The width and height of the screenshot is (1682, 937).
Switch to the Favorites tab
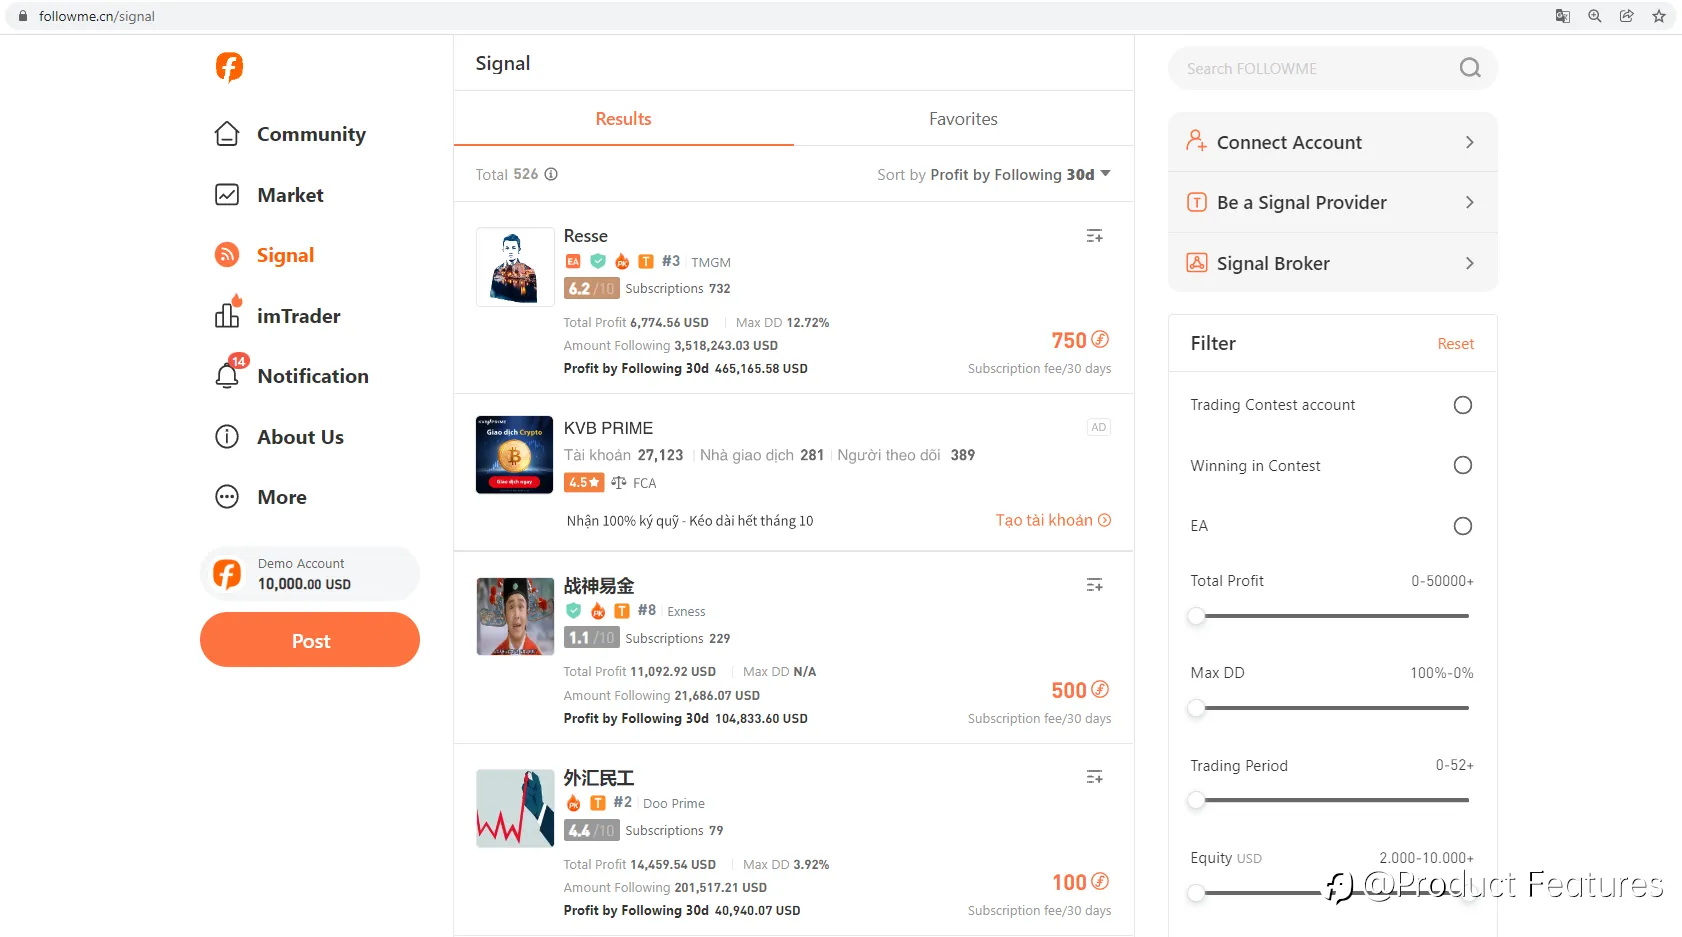[963, 119]
